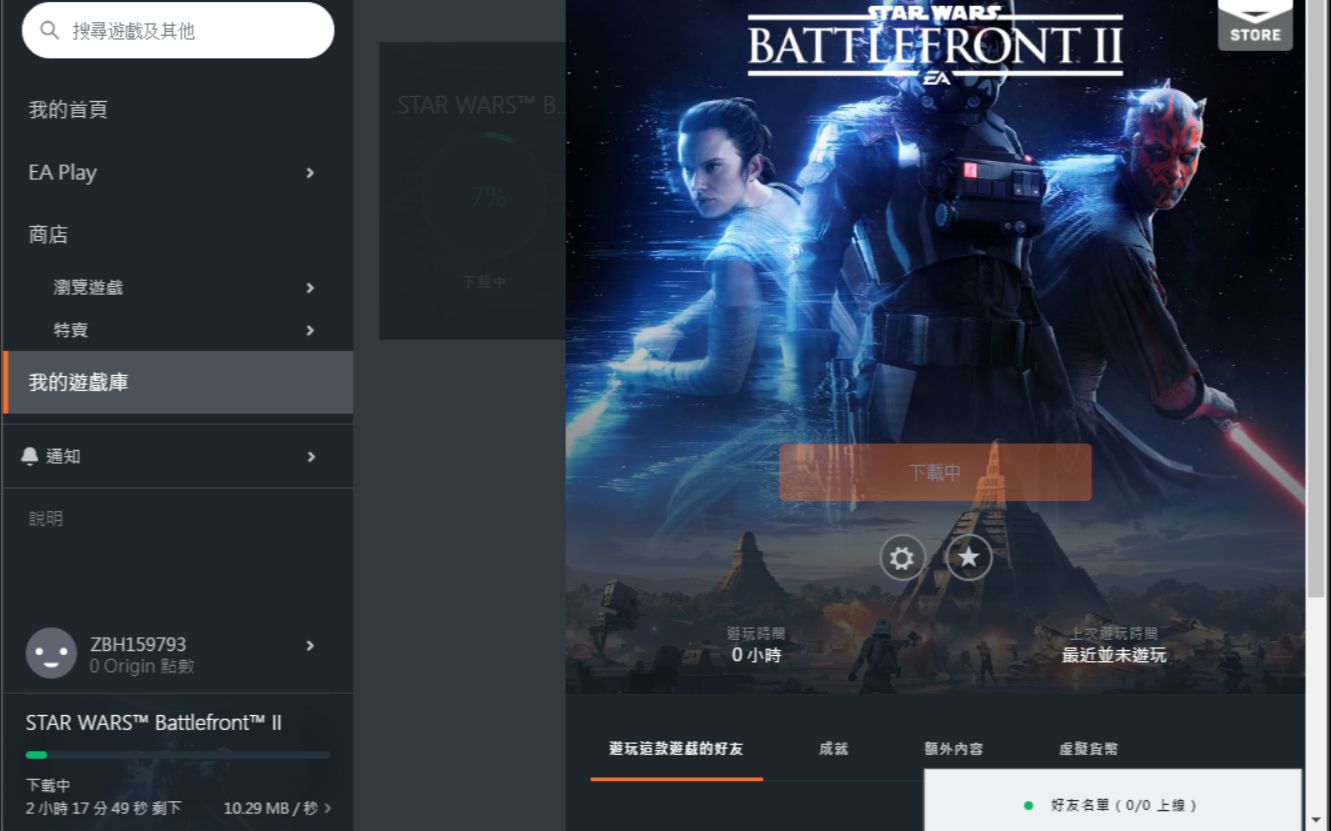Viewport: 1331px width, 831px height.
Task: Expand the EA Play chevron arrow
Action: point(310,173)
